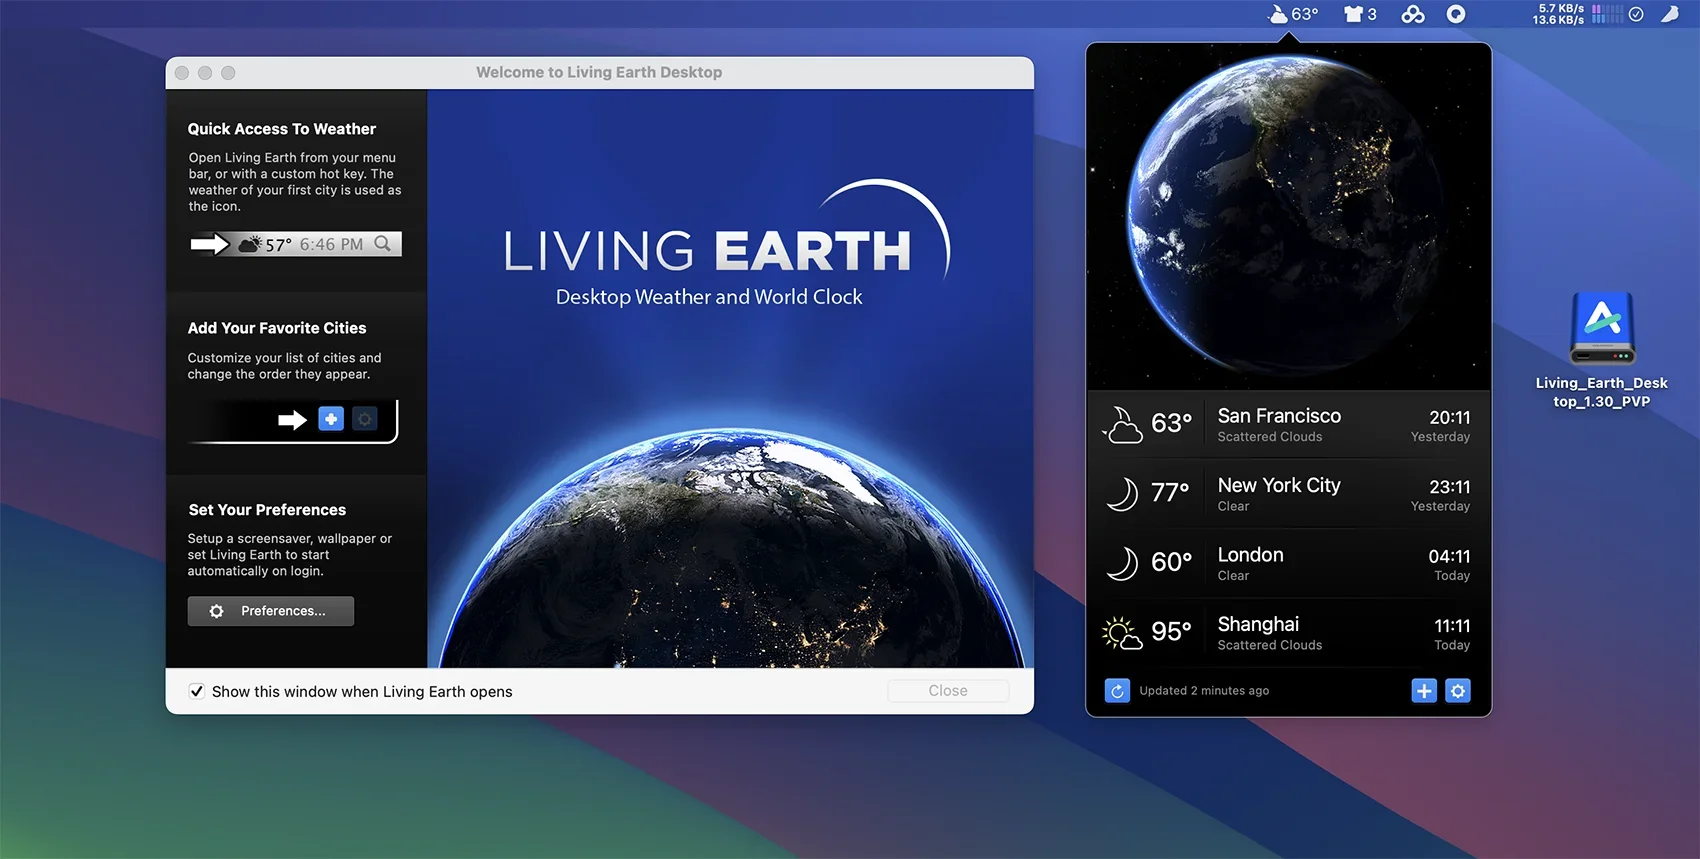Click the round record-style menu bar icon
The image size is (1700, 859).
click(1456, 14)
